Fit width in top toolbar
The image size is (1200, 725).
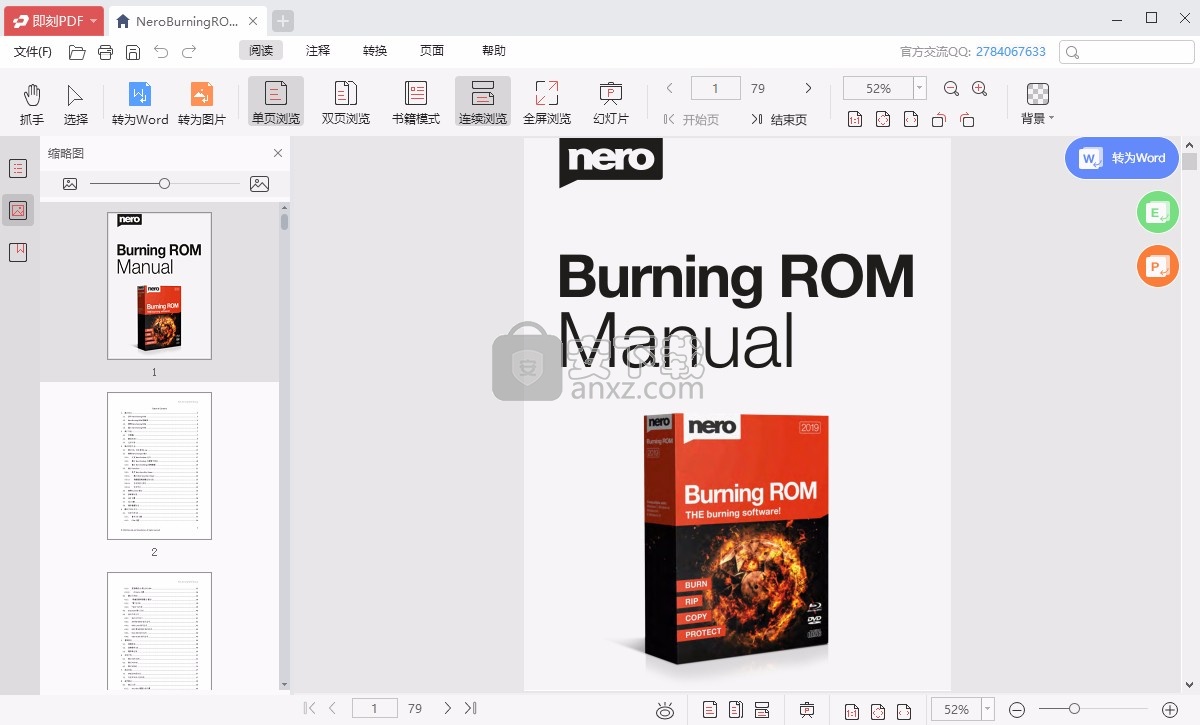click(x=911, y=120)
